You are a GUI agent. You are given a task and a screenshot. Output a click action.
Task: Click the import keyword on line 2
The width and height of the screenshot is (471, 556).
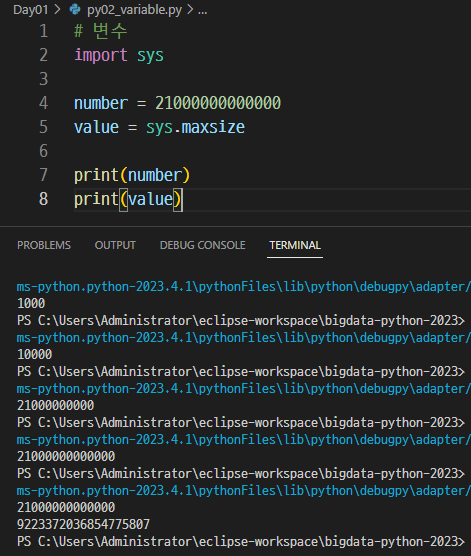coord(101,55)
